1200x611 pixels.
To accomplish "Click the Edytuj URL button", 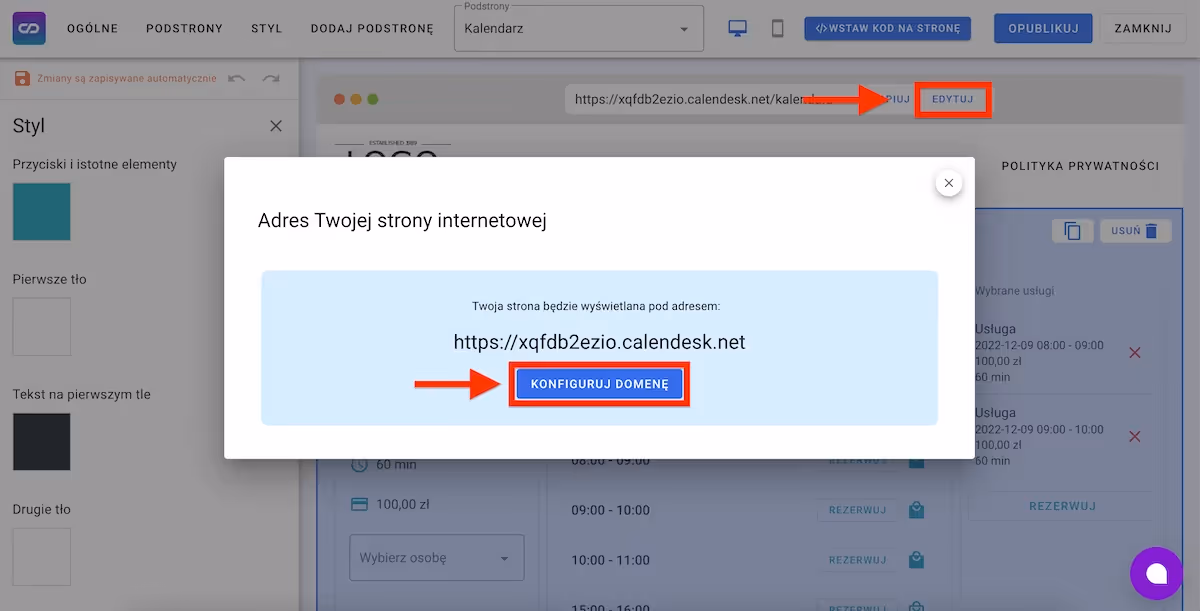I will tap(952, 99).
